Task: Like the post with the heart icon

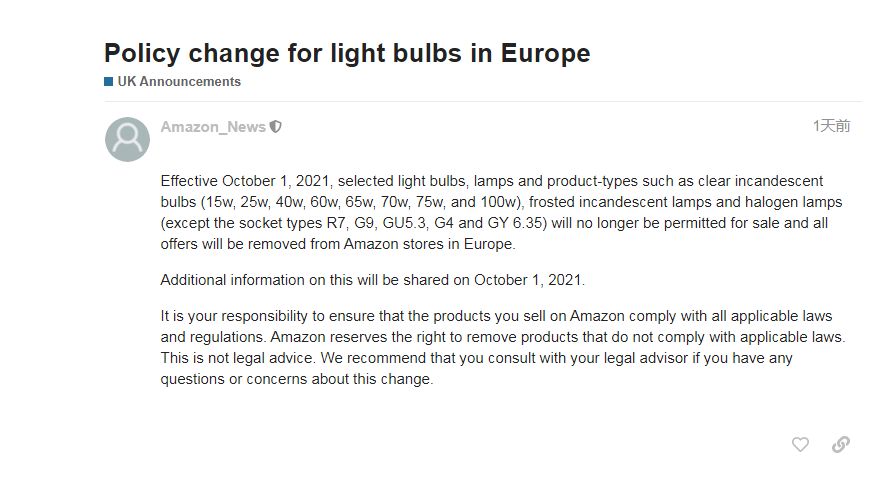Action: [800, 444]
